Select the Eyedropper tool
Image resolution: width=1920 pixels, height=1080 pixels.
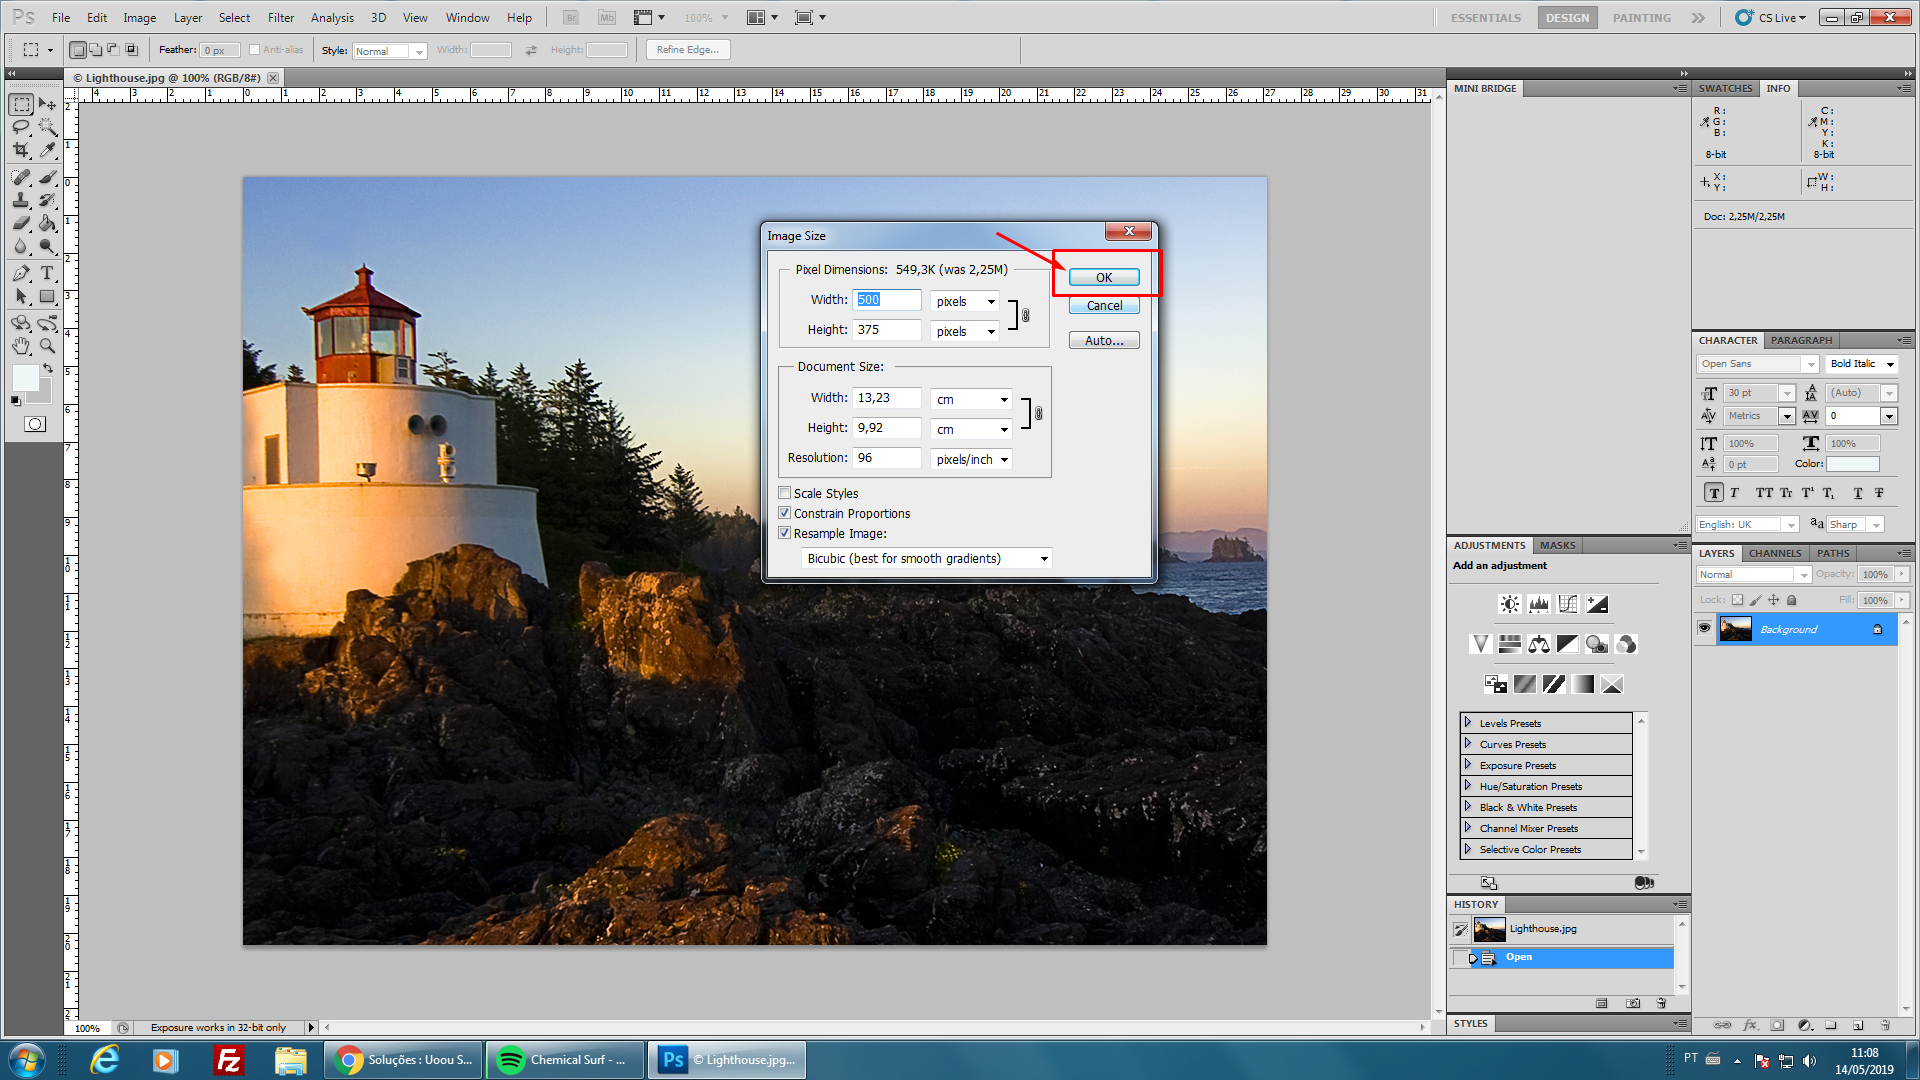pos(47,150)
